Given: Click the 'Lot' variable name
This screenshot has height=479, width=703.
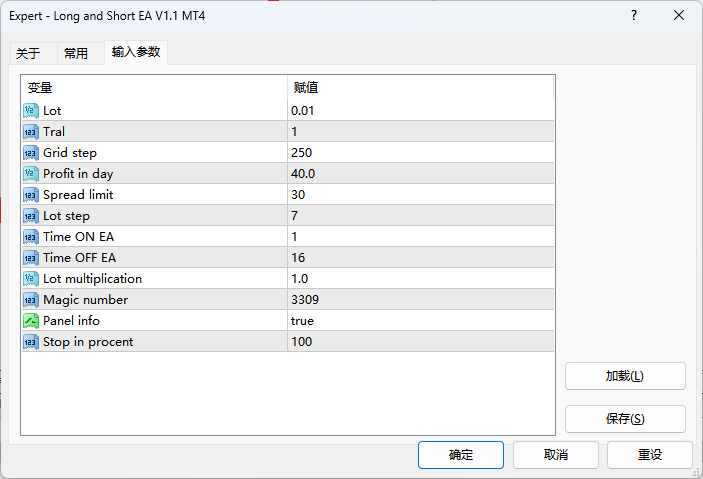Looking at the screenshot, I should tap(52, 111).
